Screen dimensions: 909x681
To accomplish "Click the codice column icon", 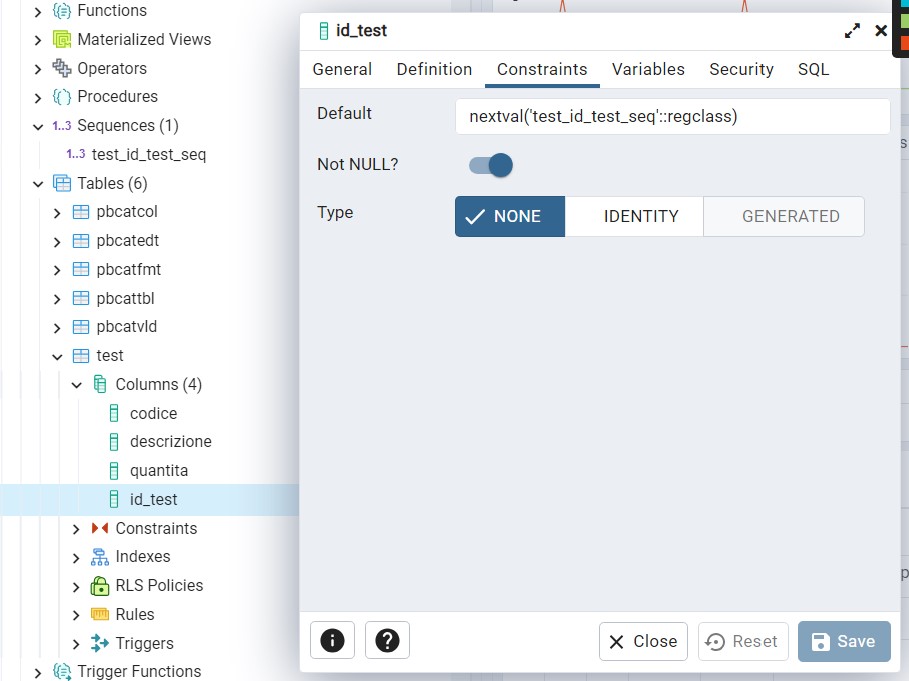I will [x=114, y=413].
